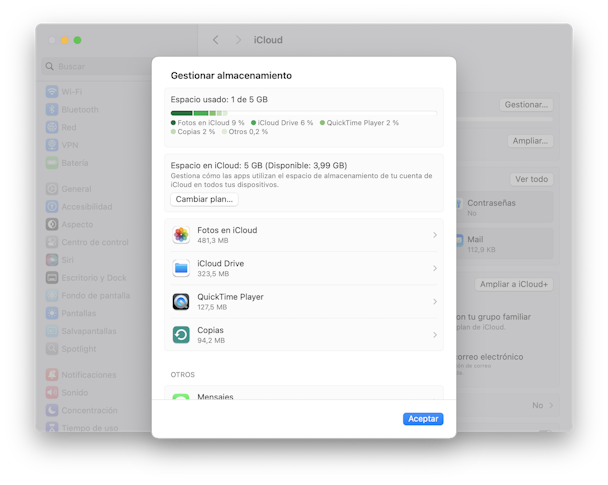Click the 94,2 MB size text
The image size is (608, 485).
211,341
